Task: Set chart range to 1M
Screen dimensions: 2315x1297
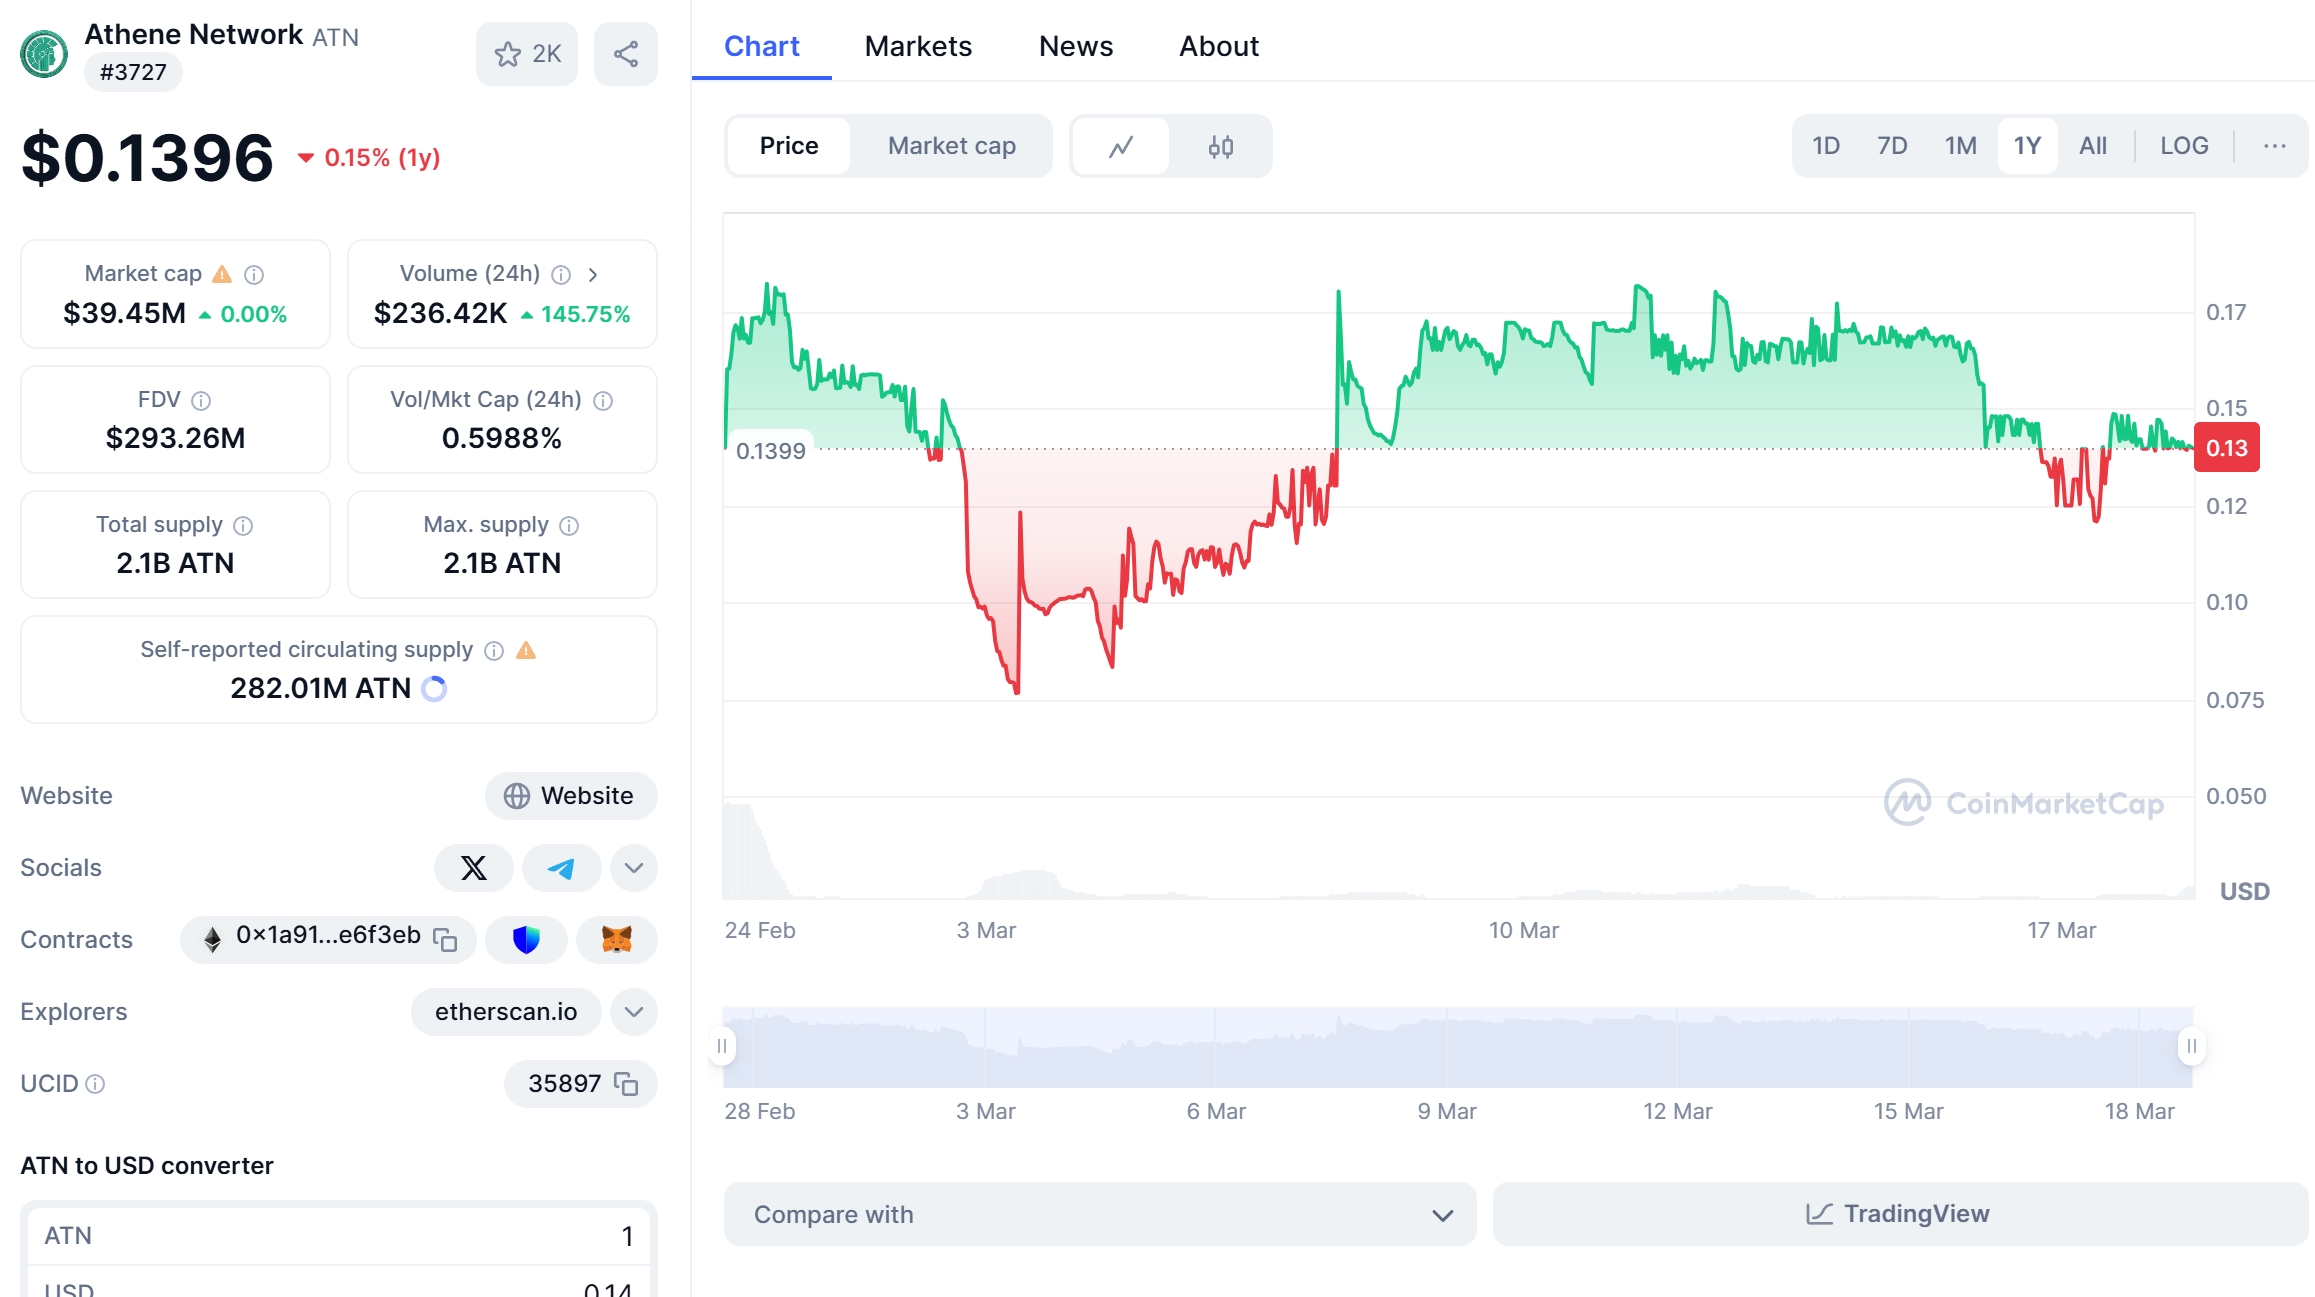Action: click(1960, 146)
